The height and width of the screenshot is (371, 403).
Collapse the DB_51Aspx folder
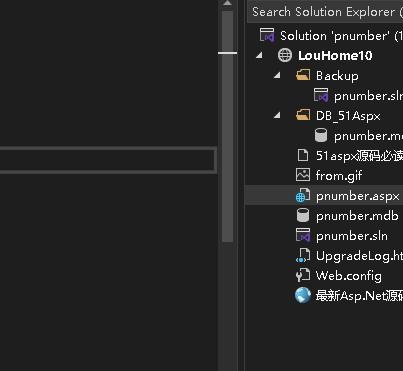277,115
